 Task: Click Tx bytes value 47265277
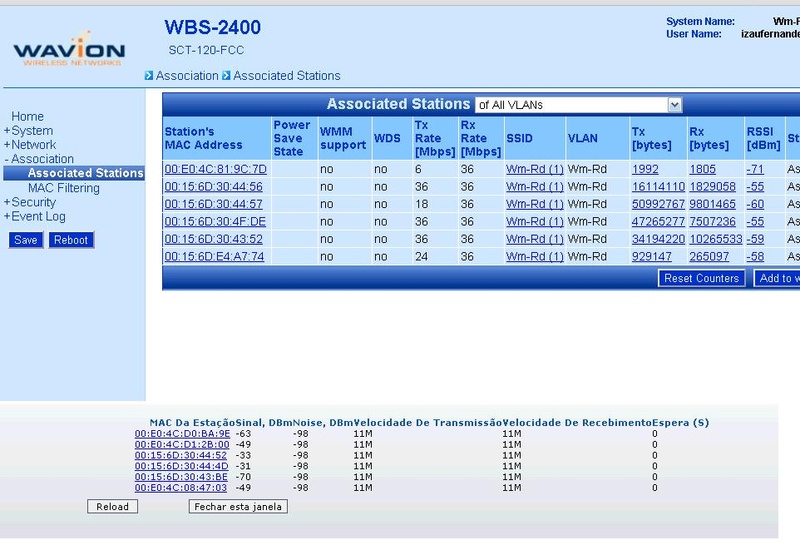pyautogui.click(x=658, y=221)
